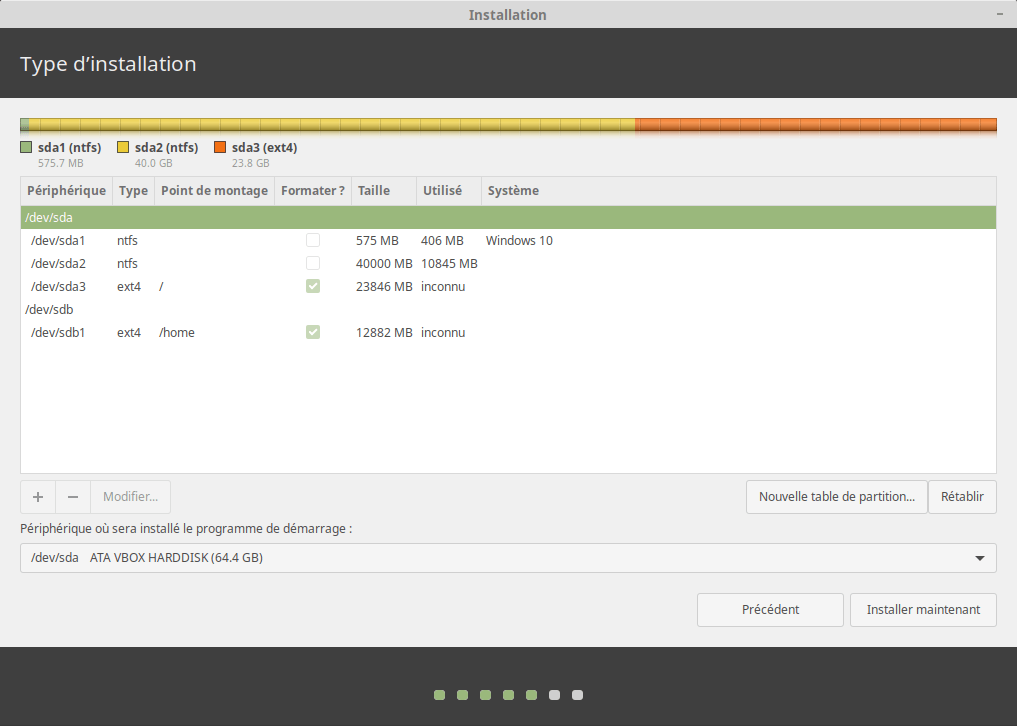Click the yellow sda2 legend square
Image resolution: width=1017 pixels, height=726 pixels.
click(x=123, y=148)
